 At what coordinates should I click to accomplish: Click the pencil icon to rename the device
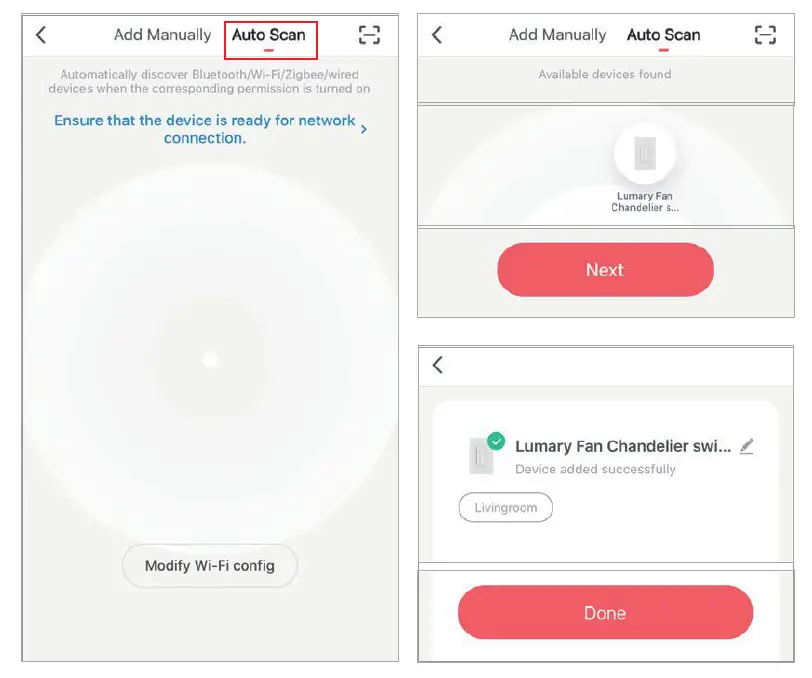(x=746, y=446)
